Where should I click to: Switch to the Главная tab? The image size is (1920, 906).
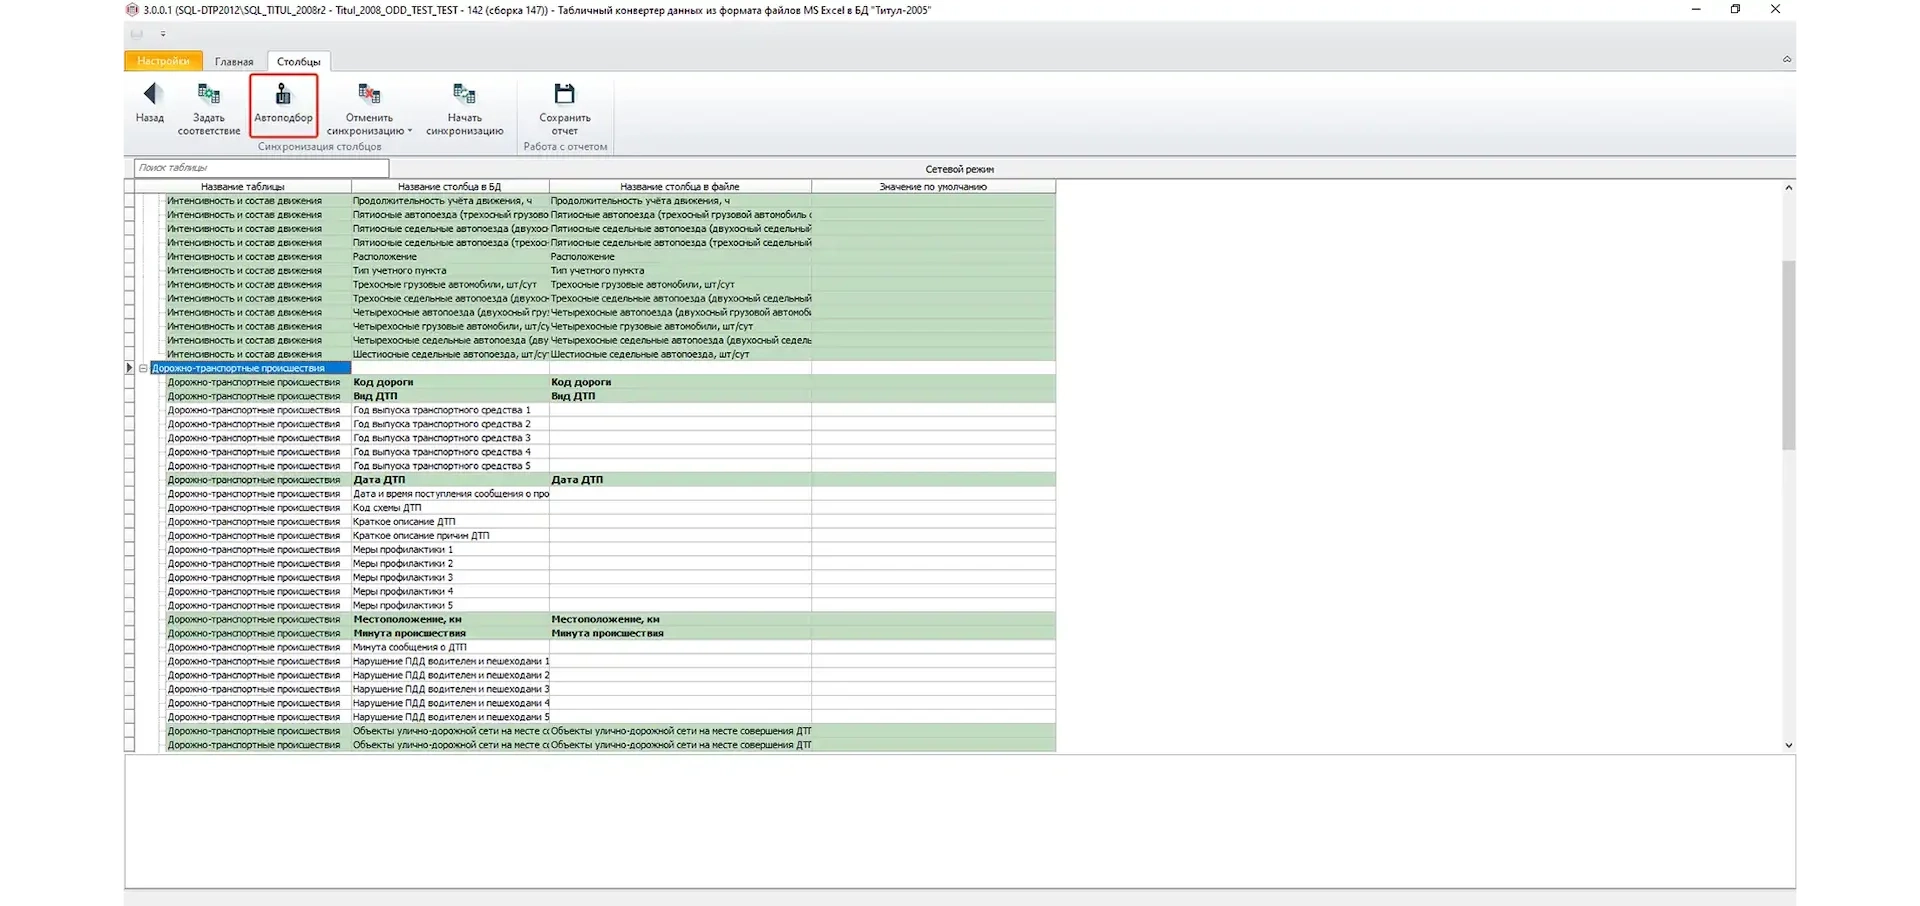click(234, 61)
